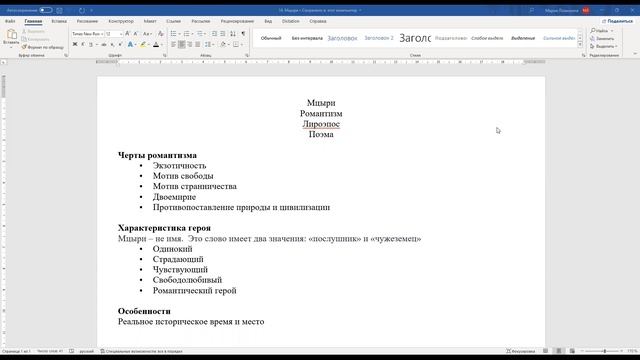640x360 pixels.
Task: Open the Файл menu tab
Action: coord(10,21)
